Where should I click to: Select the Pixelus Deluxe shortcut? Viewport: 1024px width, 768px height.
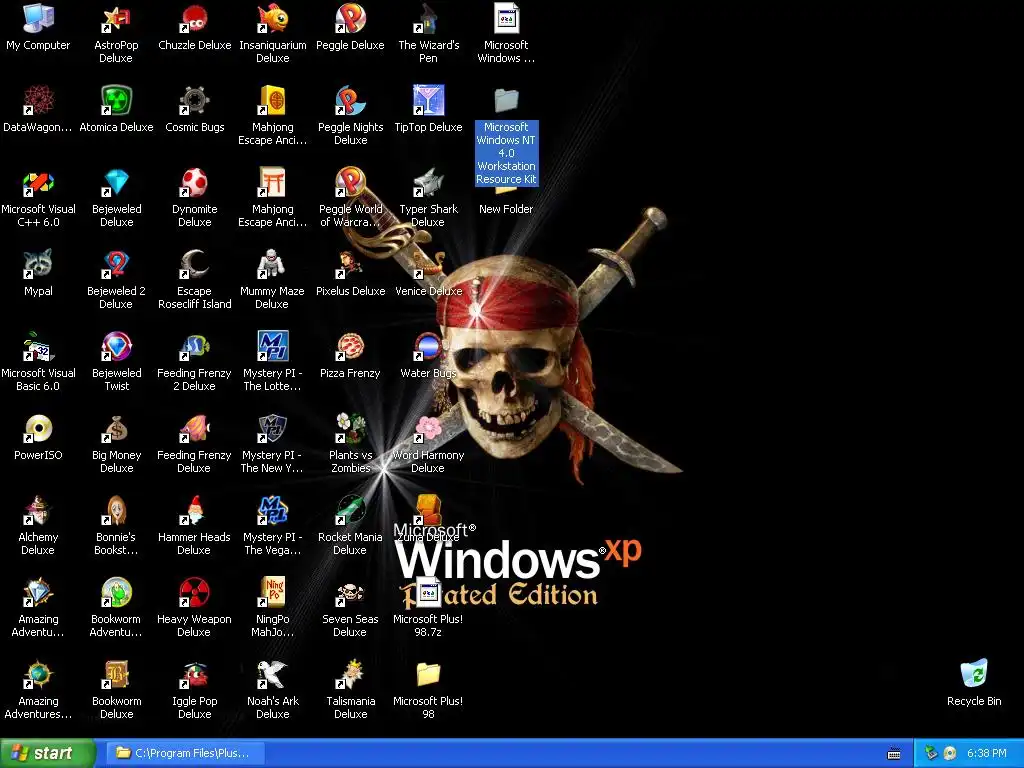coord(350,264)
